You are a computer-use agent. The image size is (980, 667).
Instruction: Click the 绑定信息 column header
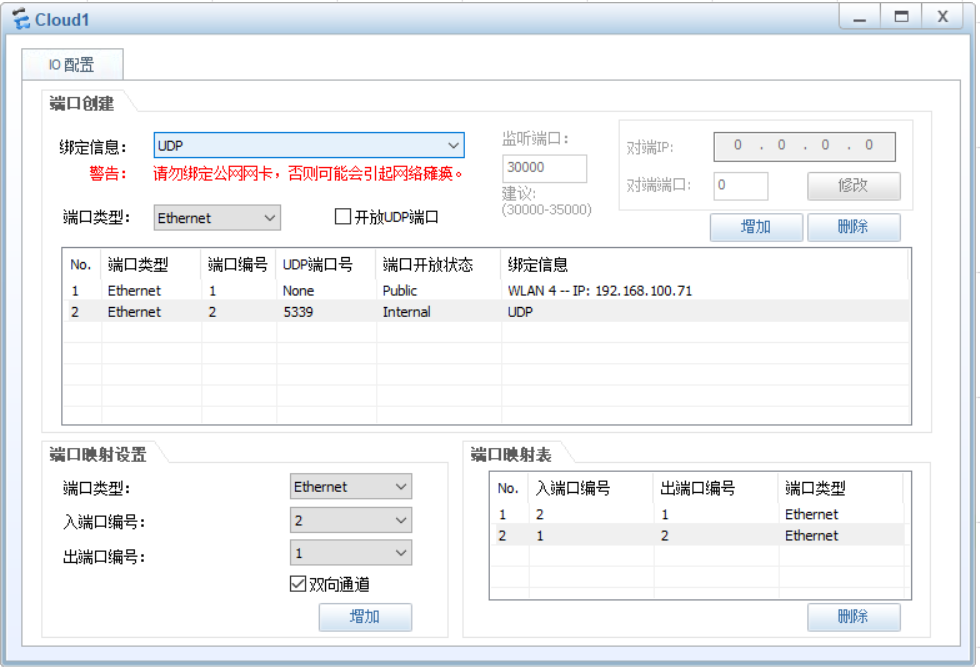coord(704,264)
